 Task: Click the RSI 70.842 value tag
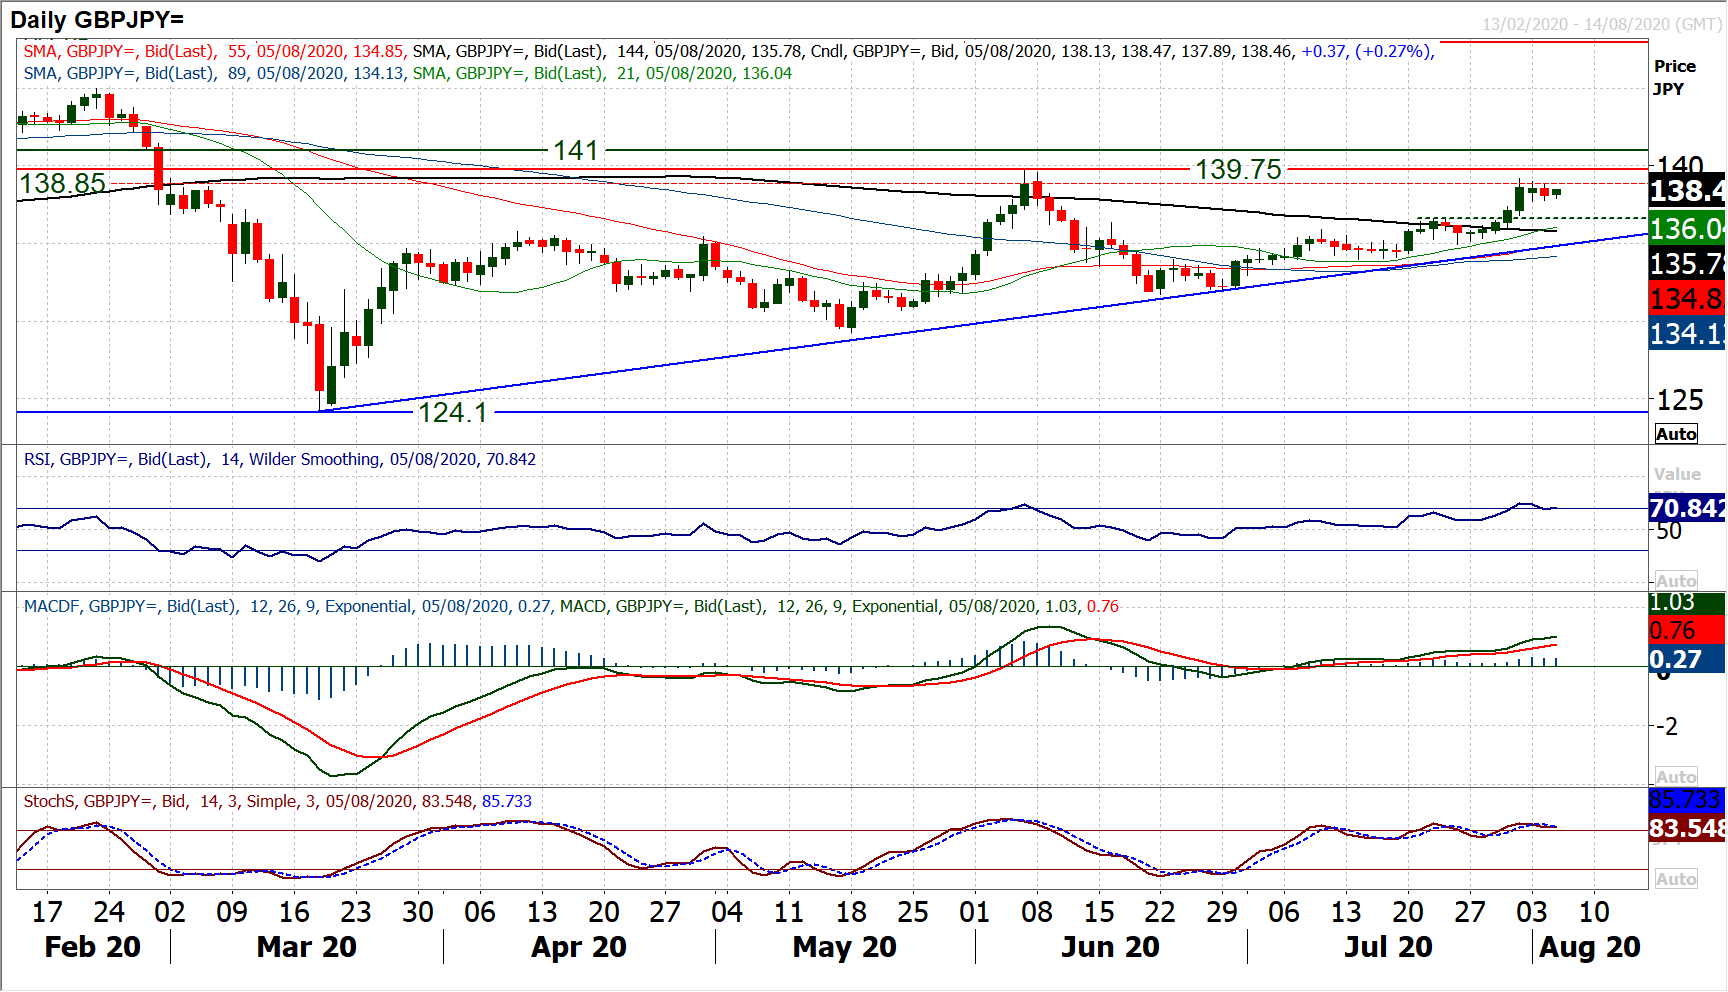pyautogui.click(x=1686, y=508)
